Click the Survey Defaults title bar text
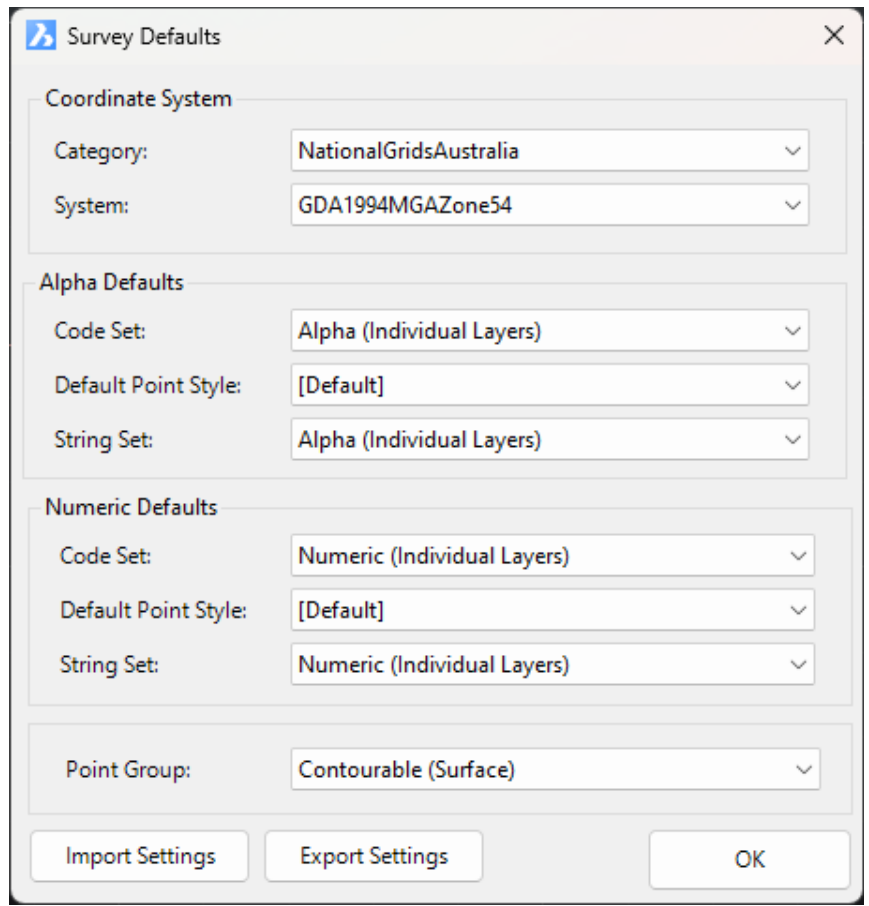This screenshot has height=906, width=869. [x=144, y=37]
